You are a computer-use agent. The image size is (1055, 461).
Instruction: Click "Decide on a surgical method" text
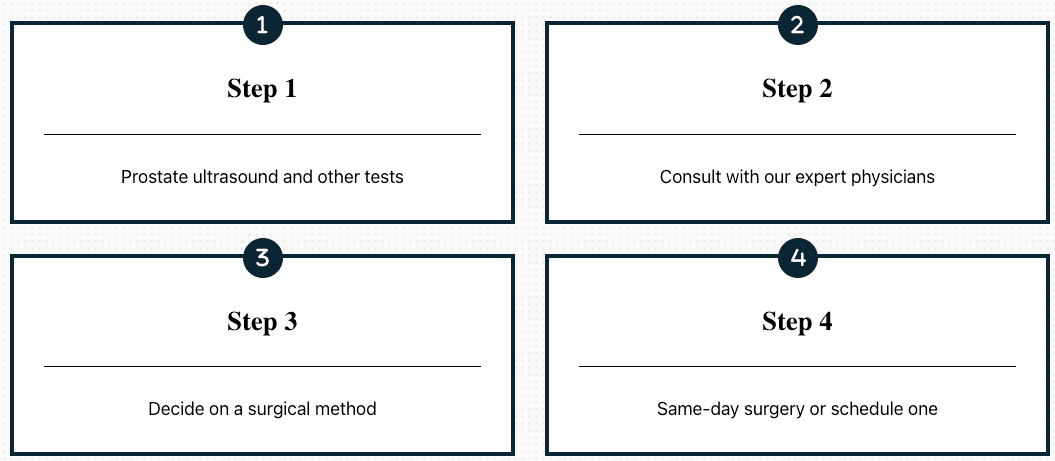tap(262, 409)
